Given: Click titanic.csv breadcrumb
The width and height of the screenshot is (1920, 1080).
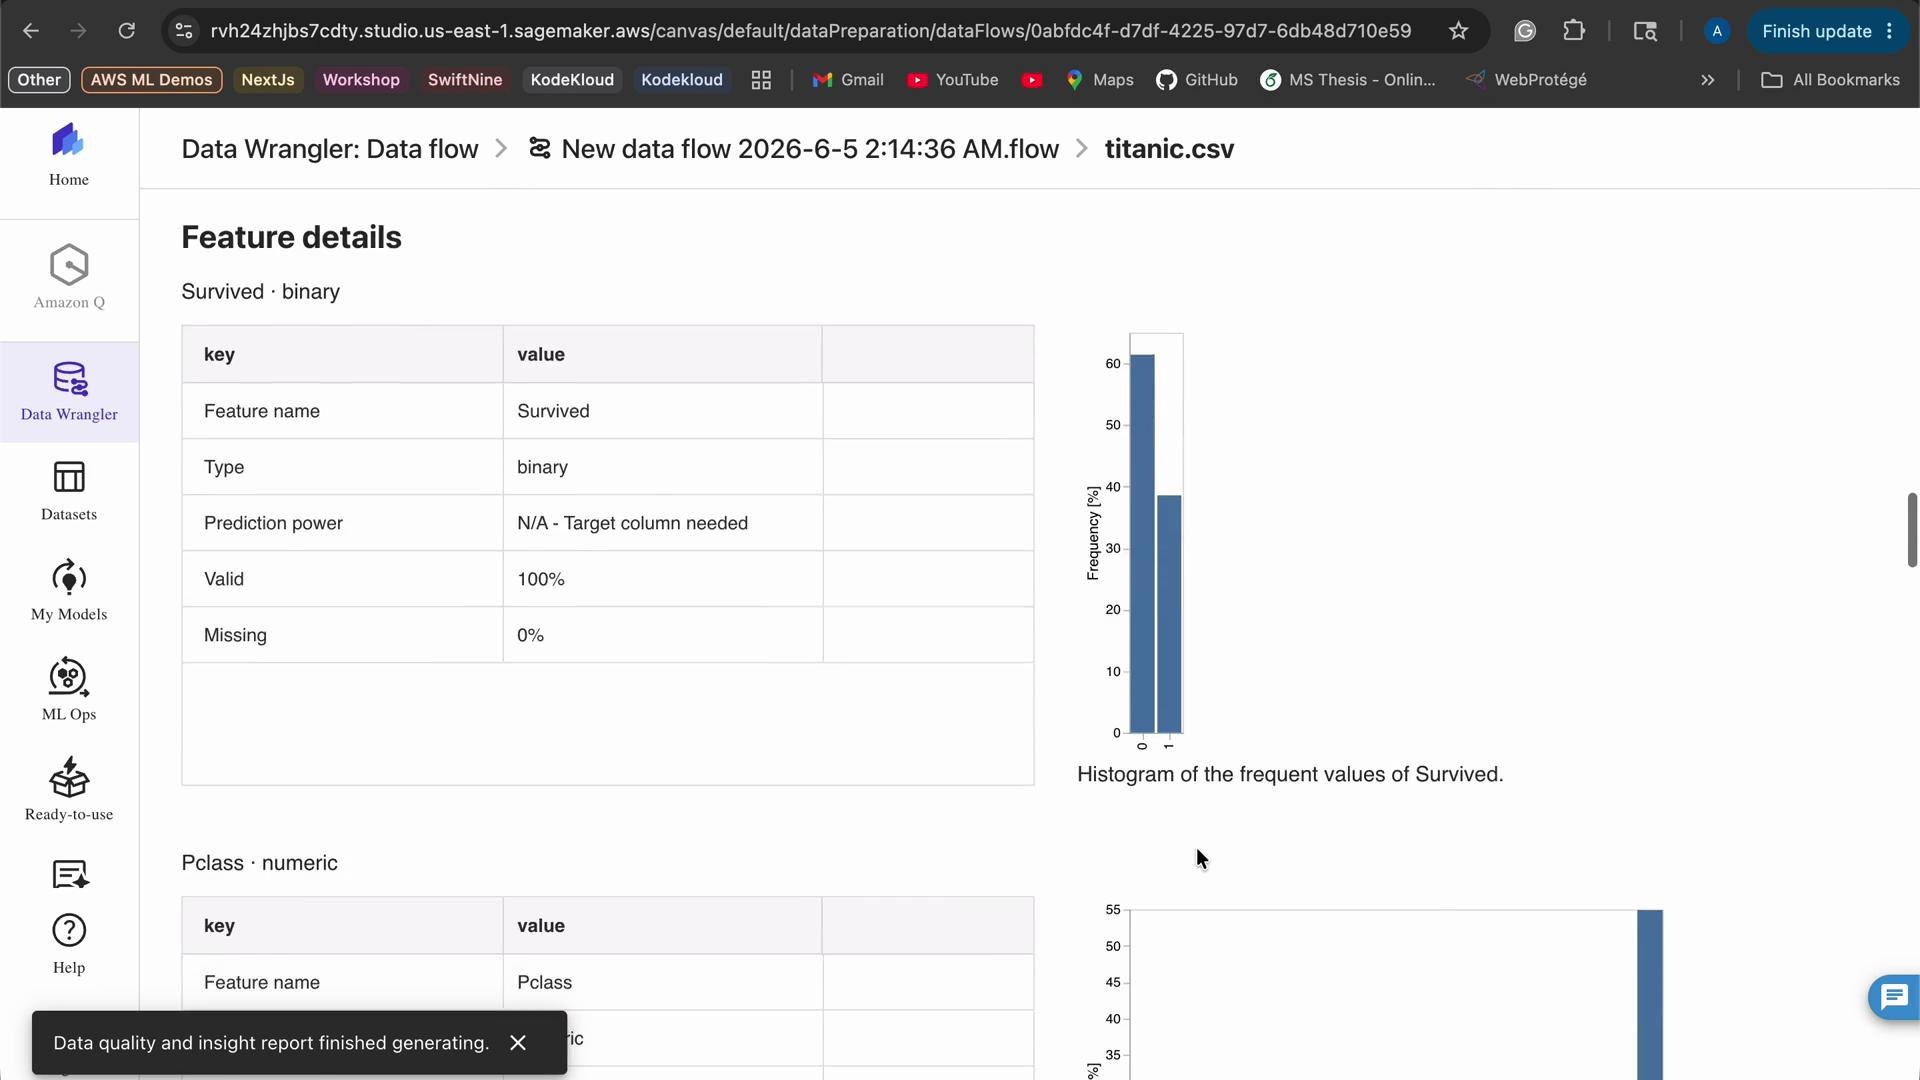Looking at the screenshot, I should 1169,149.
